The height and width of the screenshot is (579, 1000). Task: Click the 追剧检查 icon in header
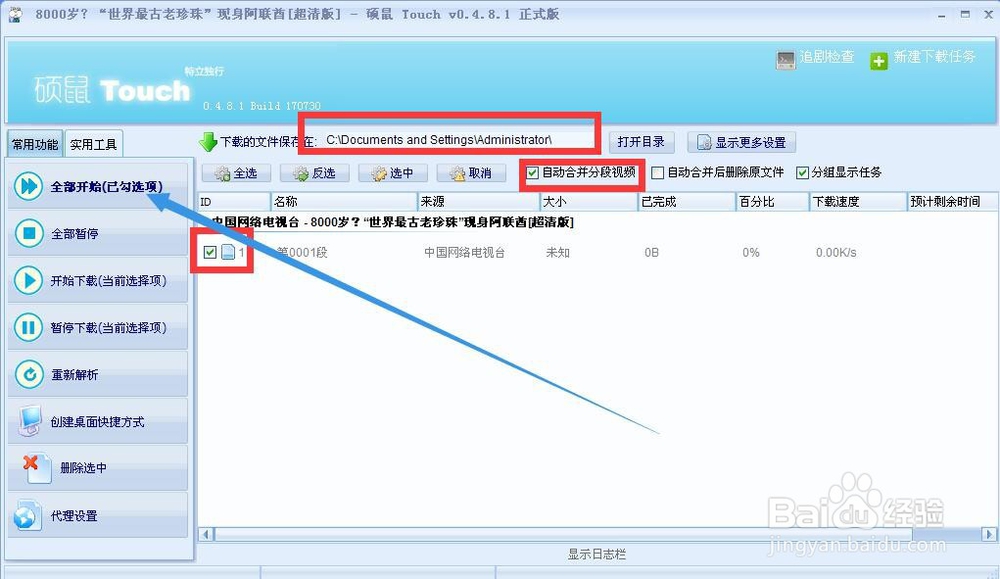coord(786,60)
